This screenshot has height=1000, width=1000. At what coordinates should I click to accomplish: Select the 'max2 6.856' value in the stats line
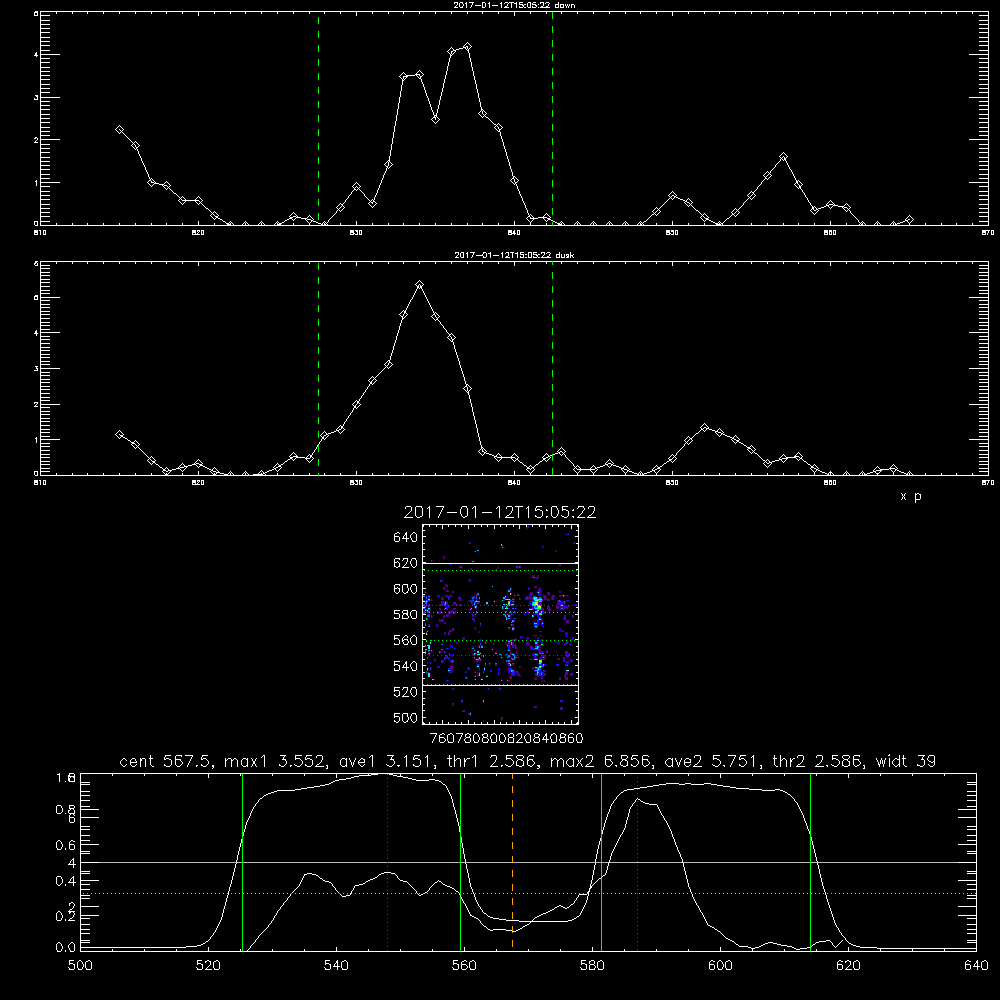598,761
